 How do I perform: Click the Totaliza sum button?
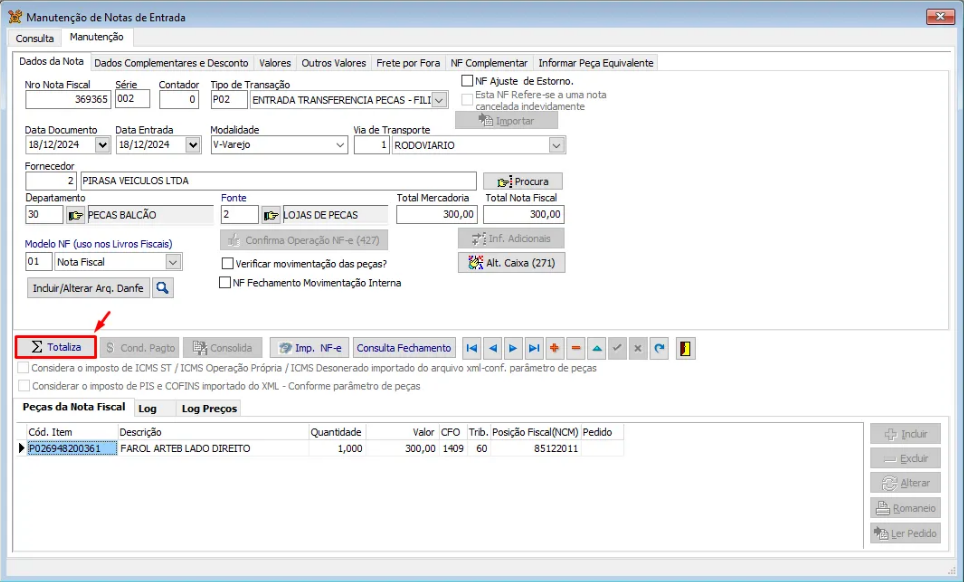point(56,347)
